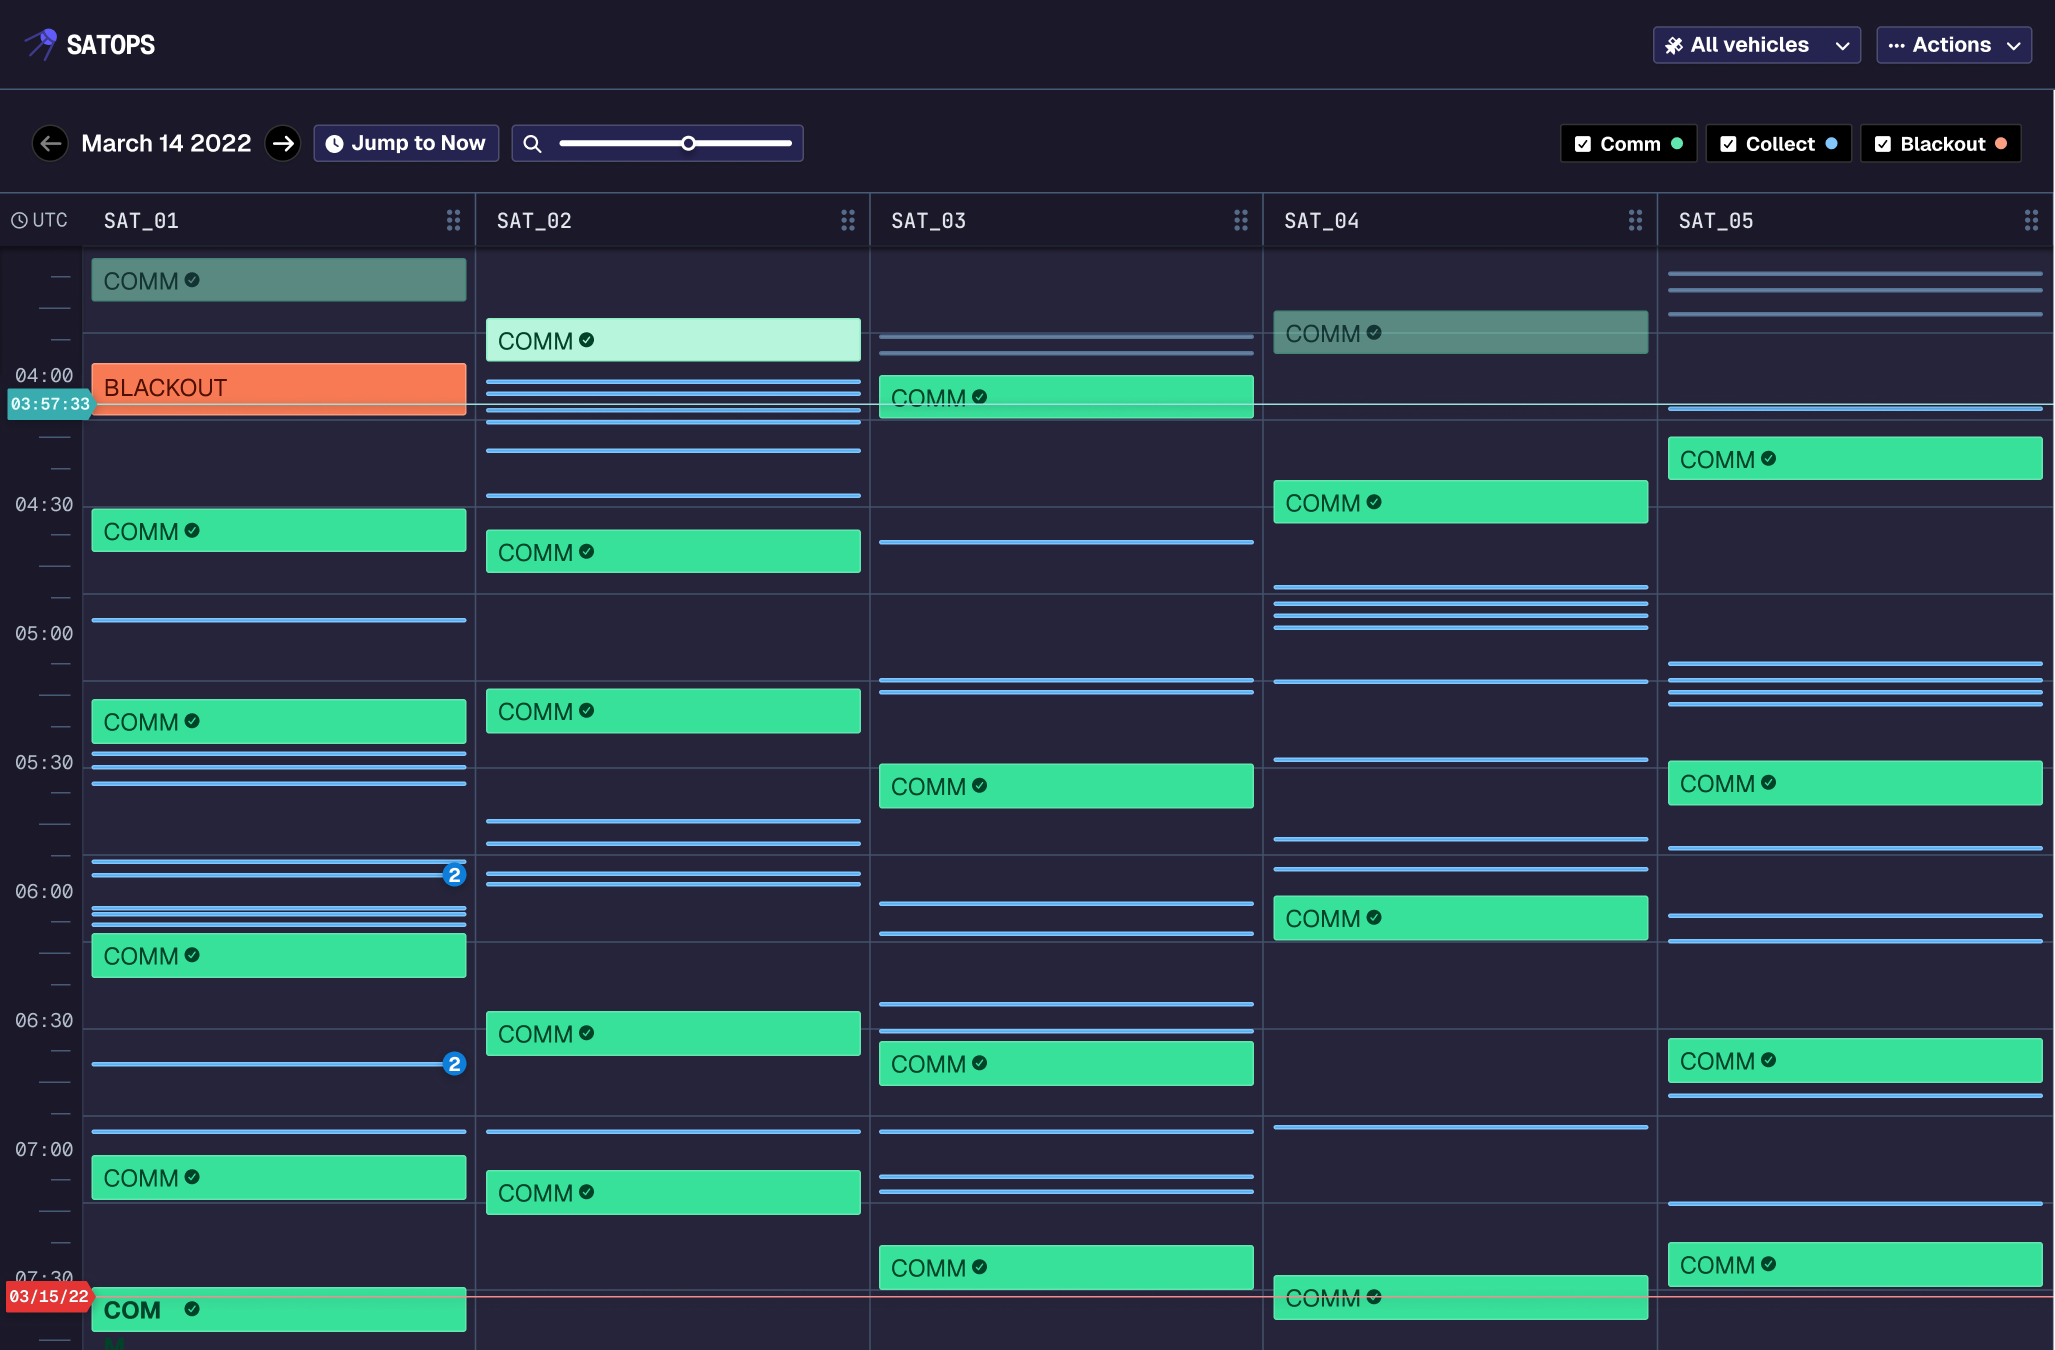The height and width of the screenshot is (1350, 2055).
Task: Disable the Blackout filter checkbox
Action: pyautogui.click(x=1883, y=144)
